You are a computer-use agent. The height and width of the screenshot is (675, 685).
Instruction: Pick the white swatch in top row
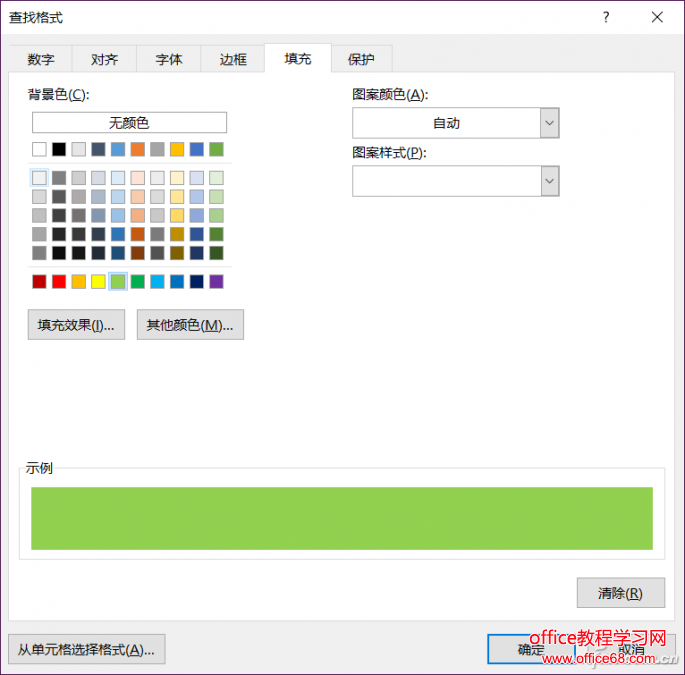point(39,149)
